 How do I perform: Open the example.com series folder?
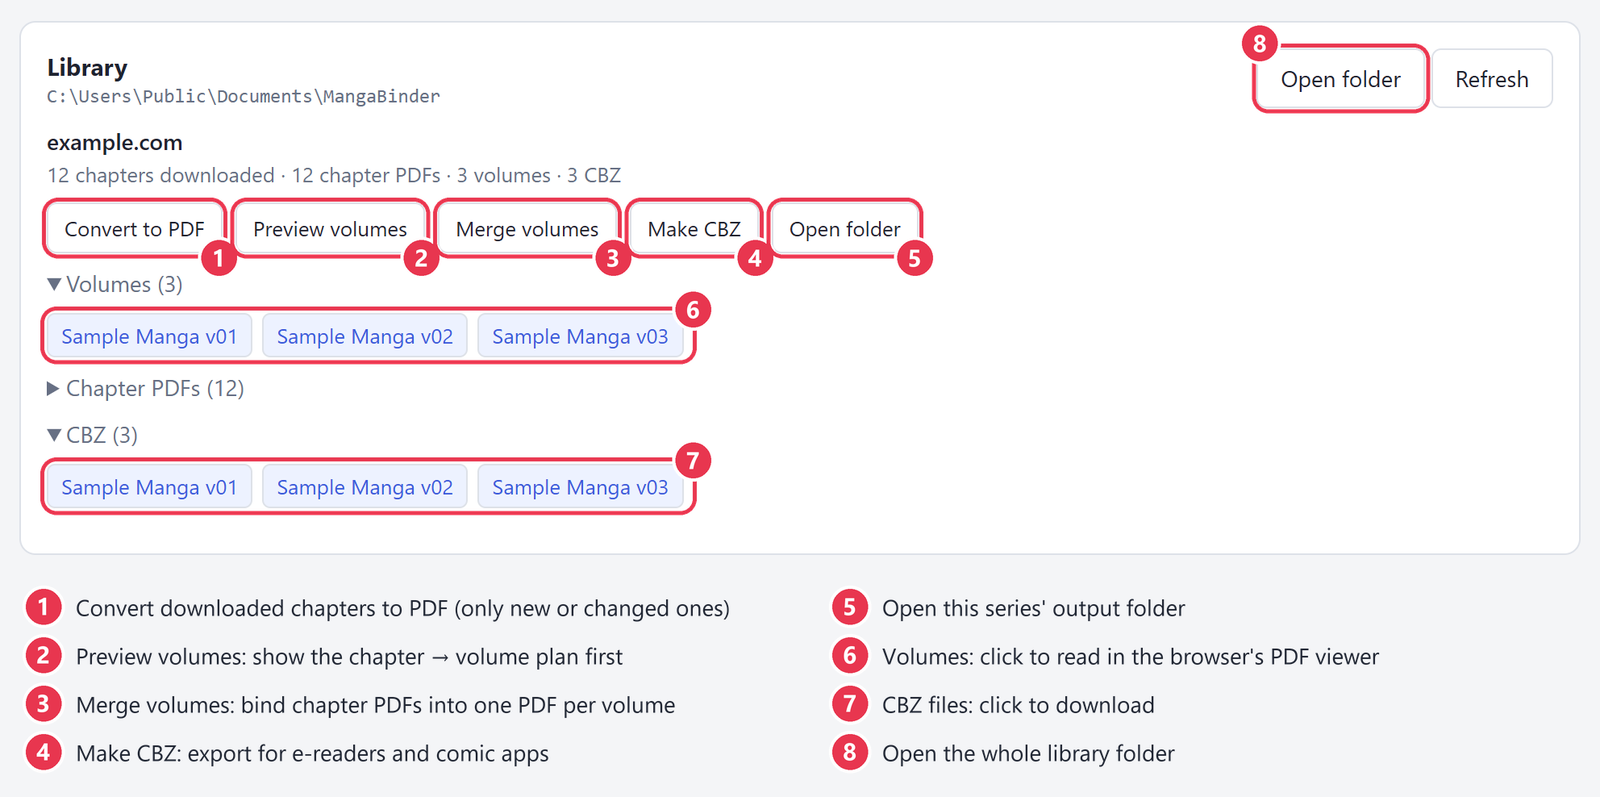coord(845,229)
